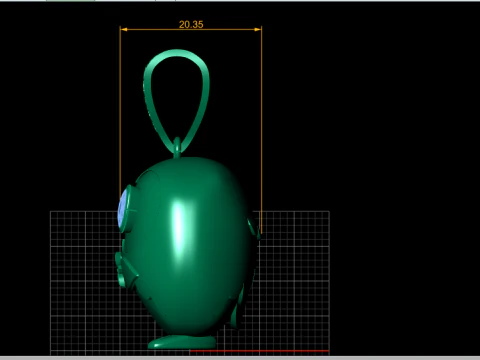Select the flat foot base beneath the pendant
The width and height of the screenshot is (480, 360).
[x=182, y=342]
